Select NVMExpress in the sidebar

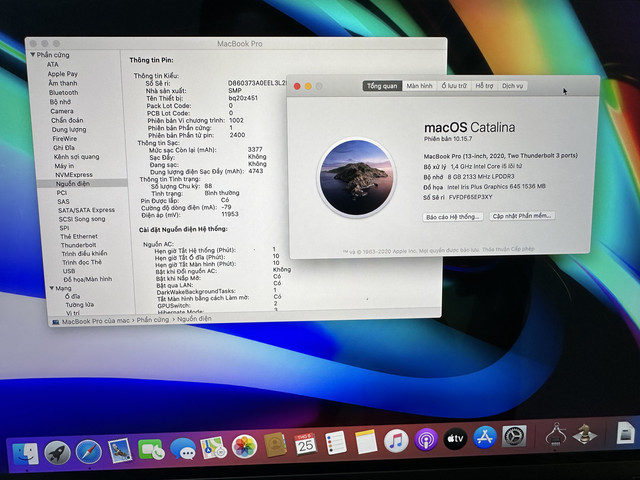pos(74,175)
